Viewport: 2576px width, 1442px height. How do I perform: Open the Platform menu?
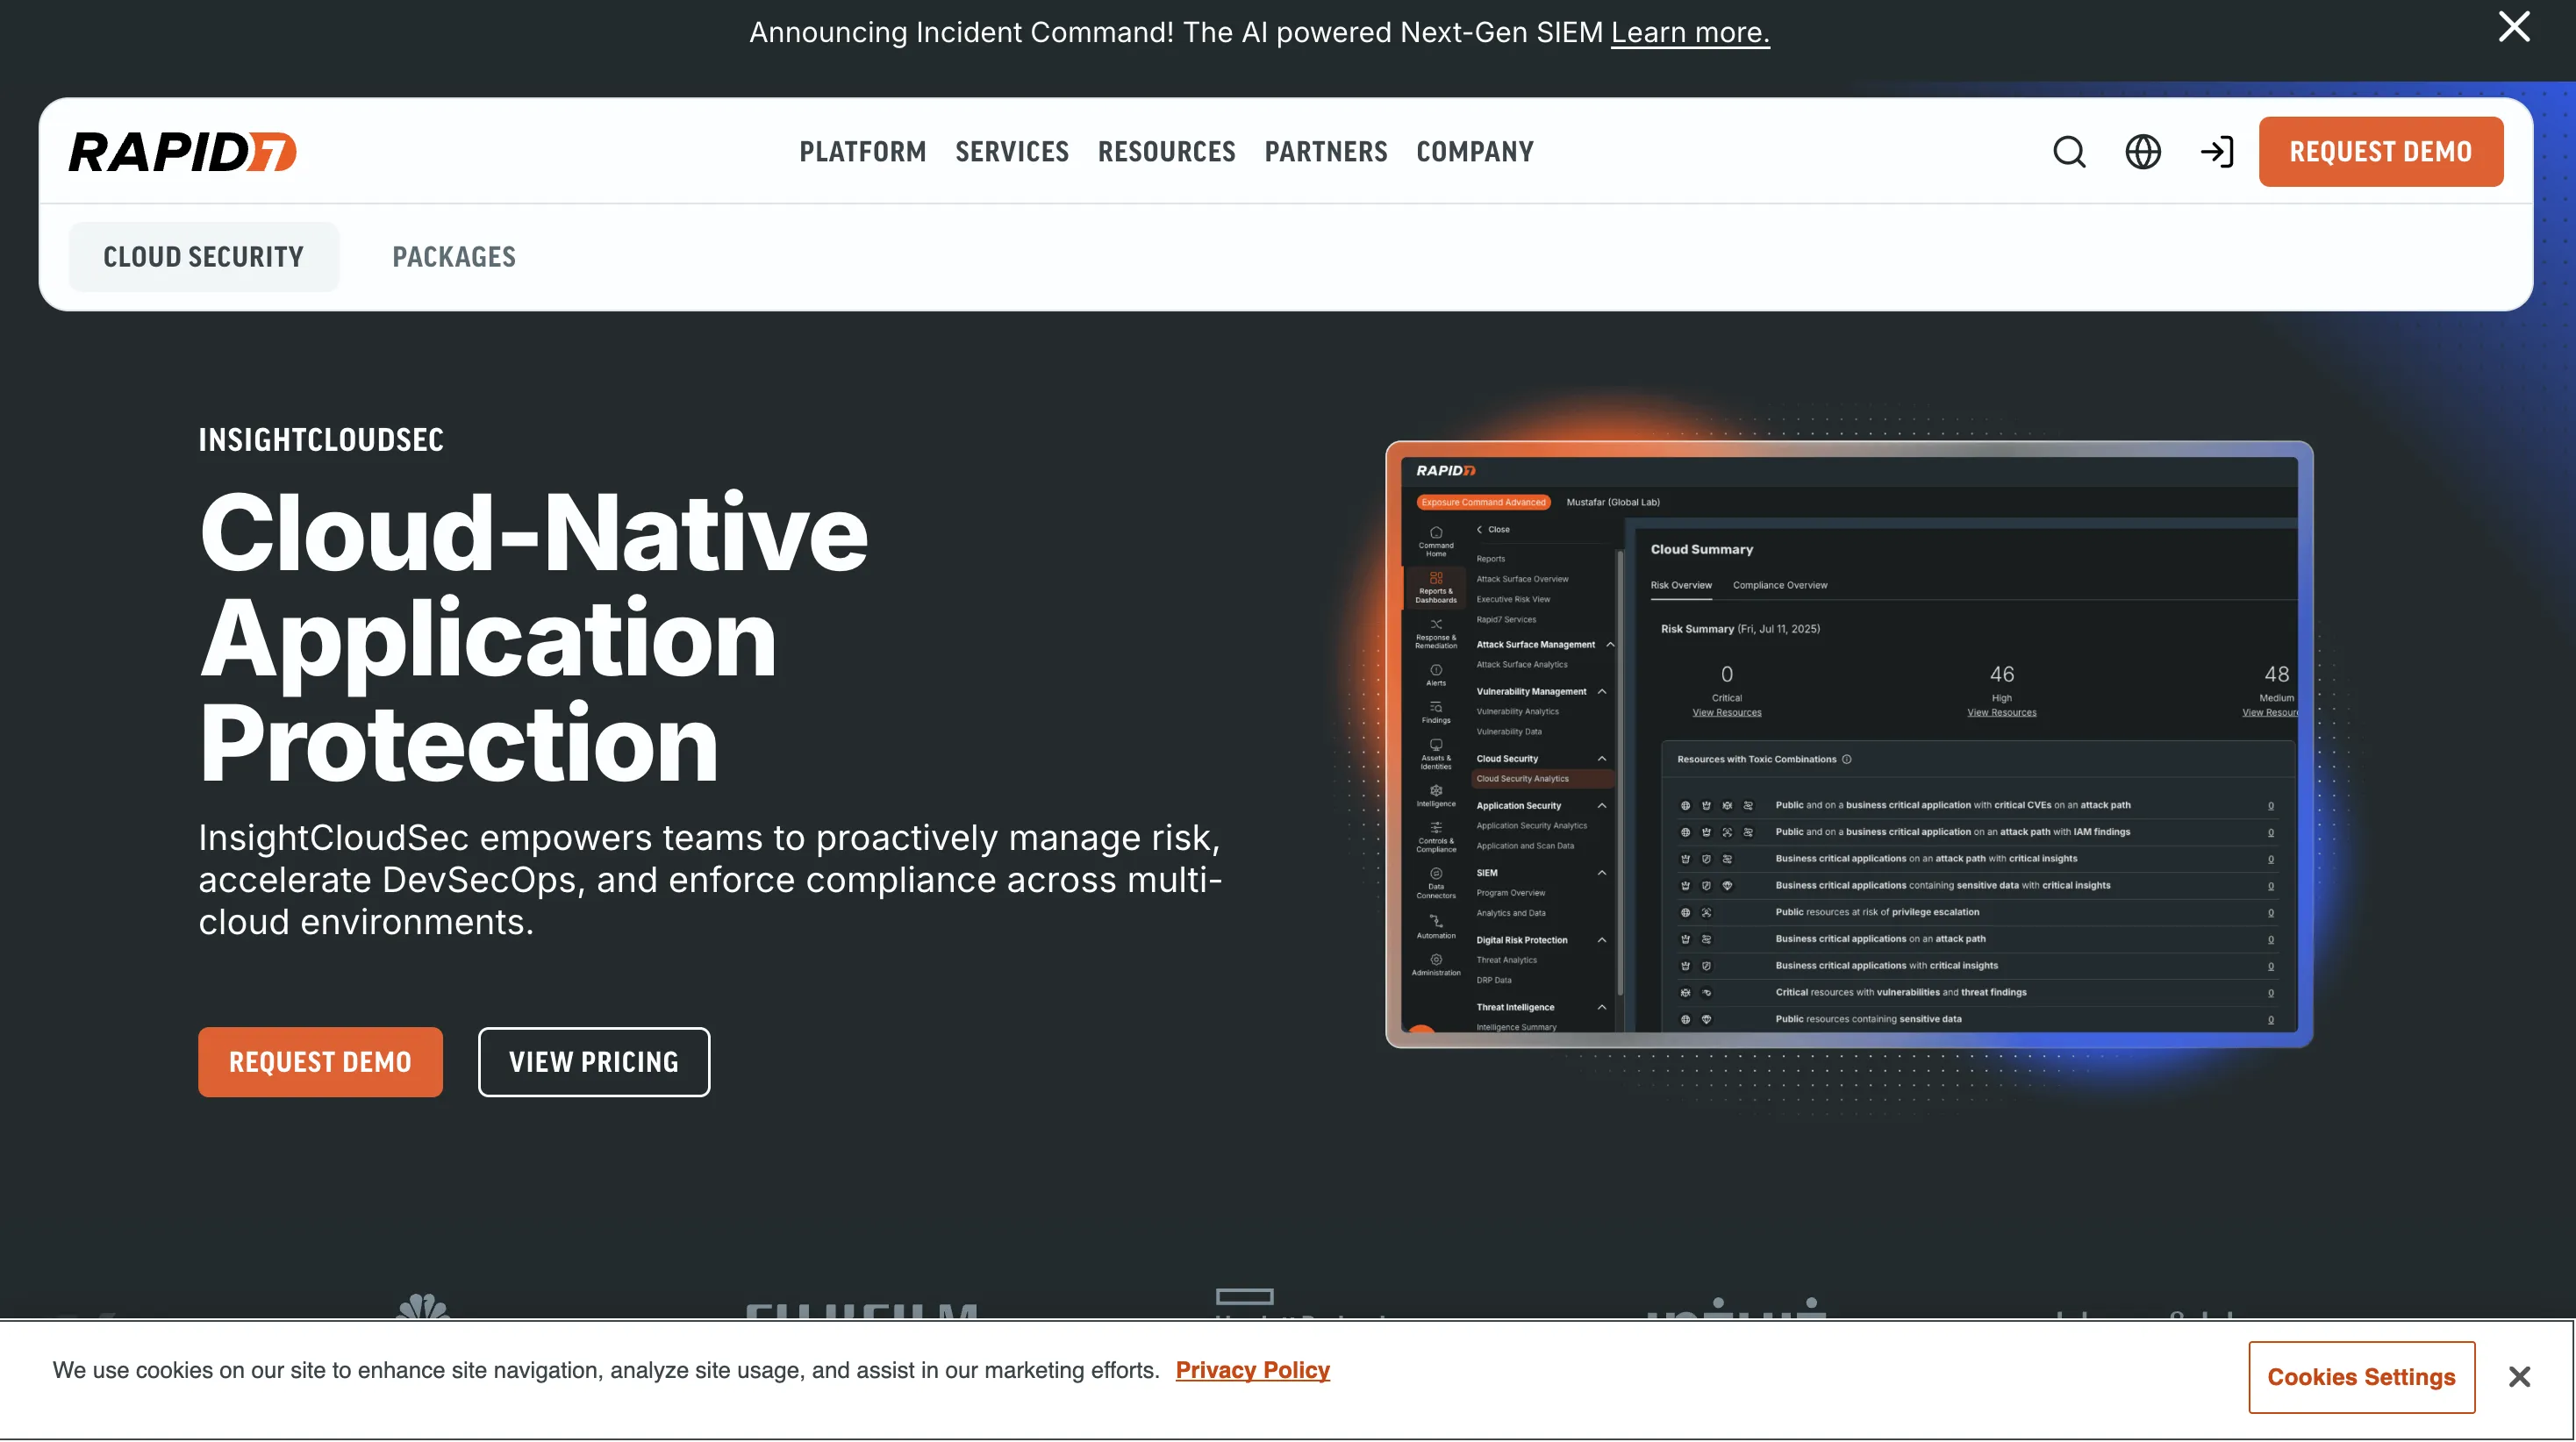(862, 152)
